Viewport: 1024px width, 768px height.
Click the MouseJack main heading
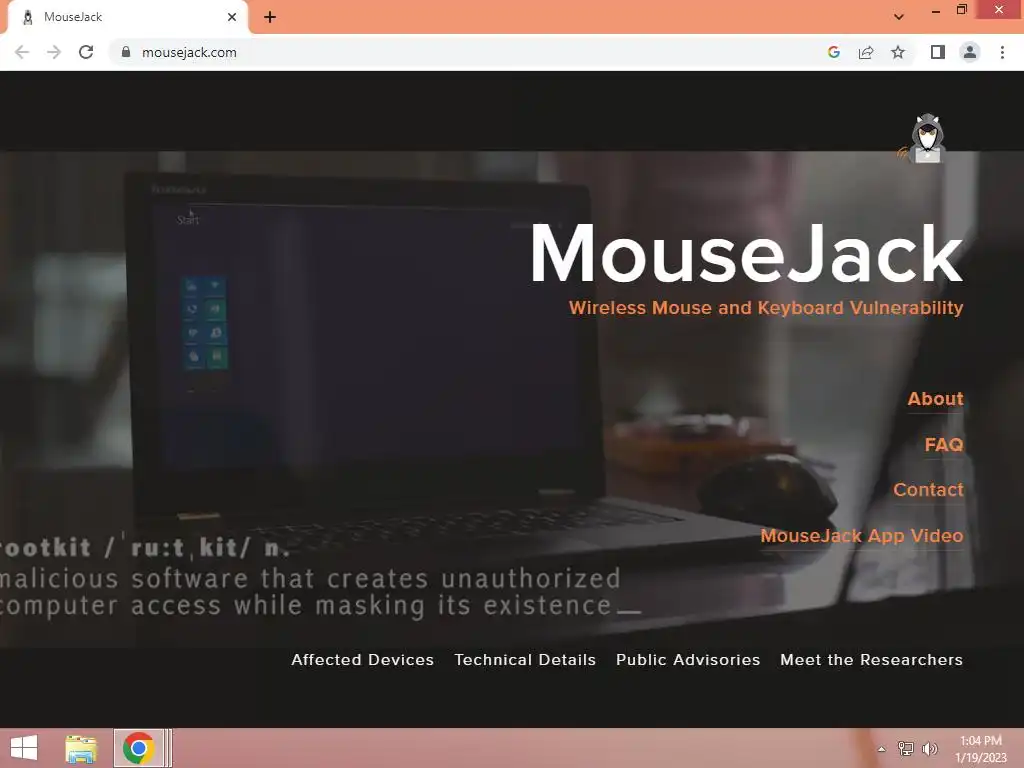pos(746,253)
